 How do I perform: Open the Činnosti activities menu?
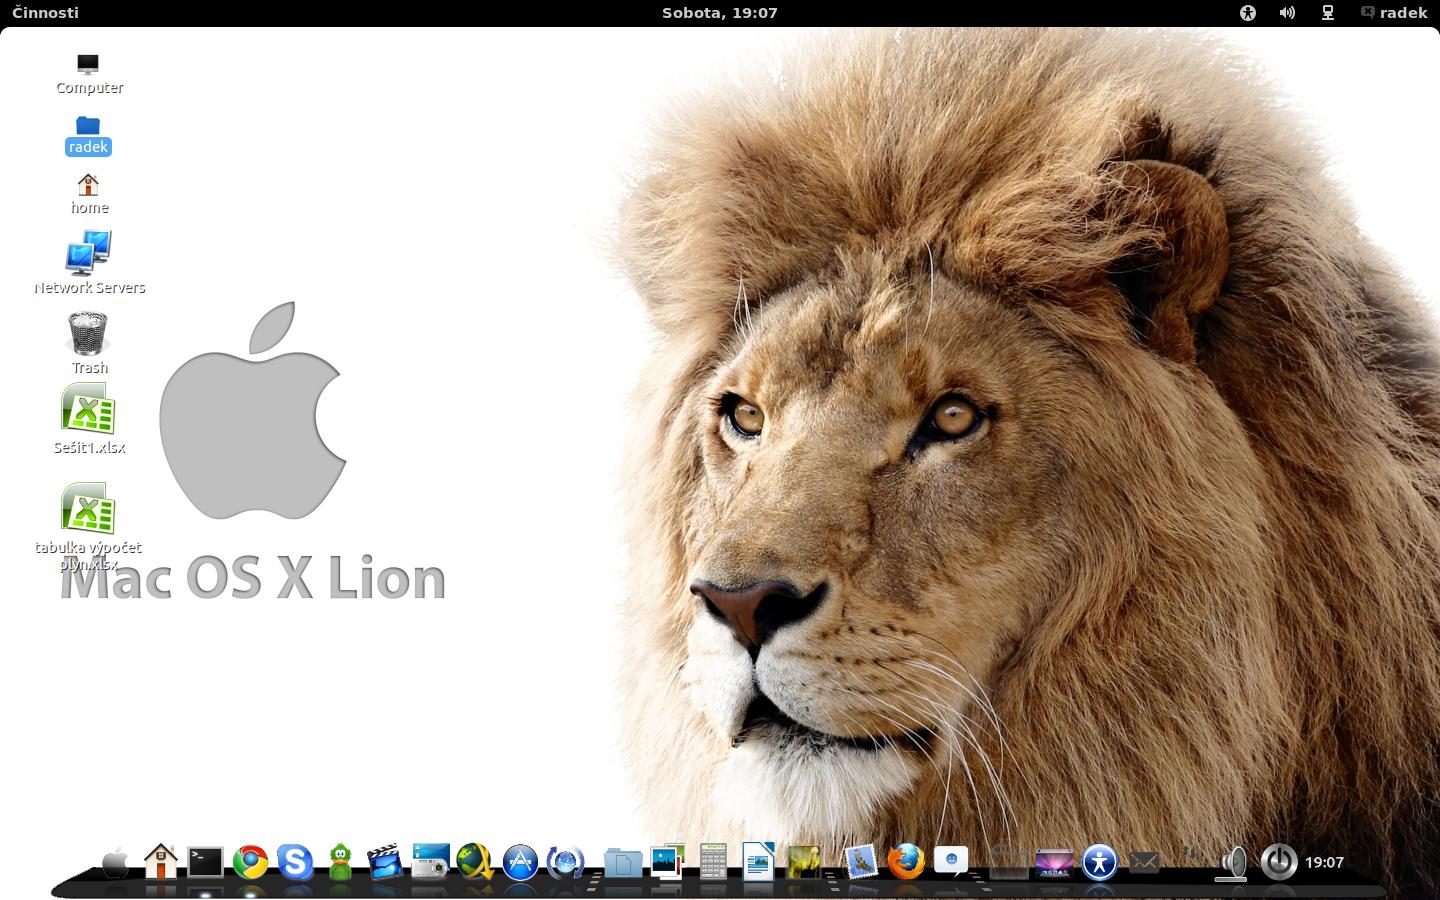(45, 13)
